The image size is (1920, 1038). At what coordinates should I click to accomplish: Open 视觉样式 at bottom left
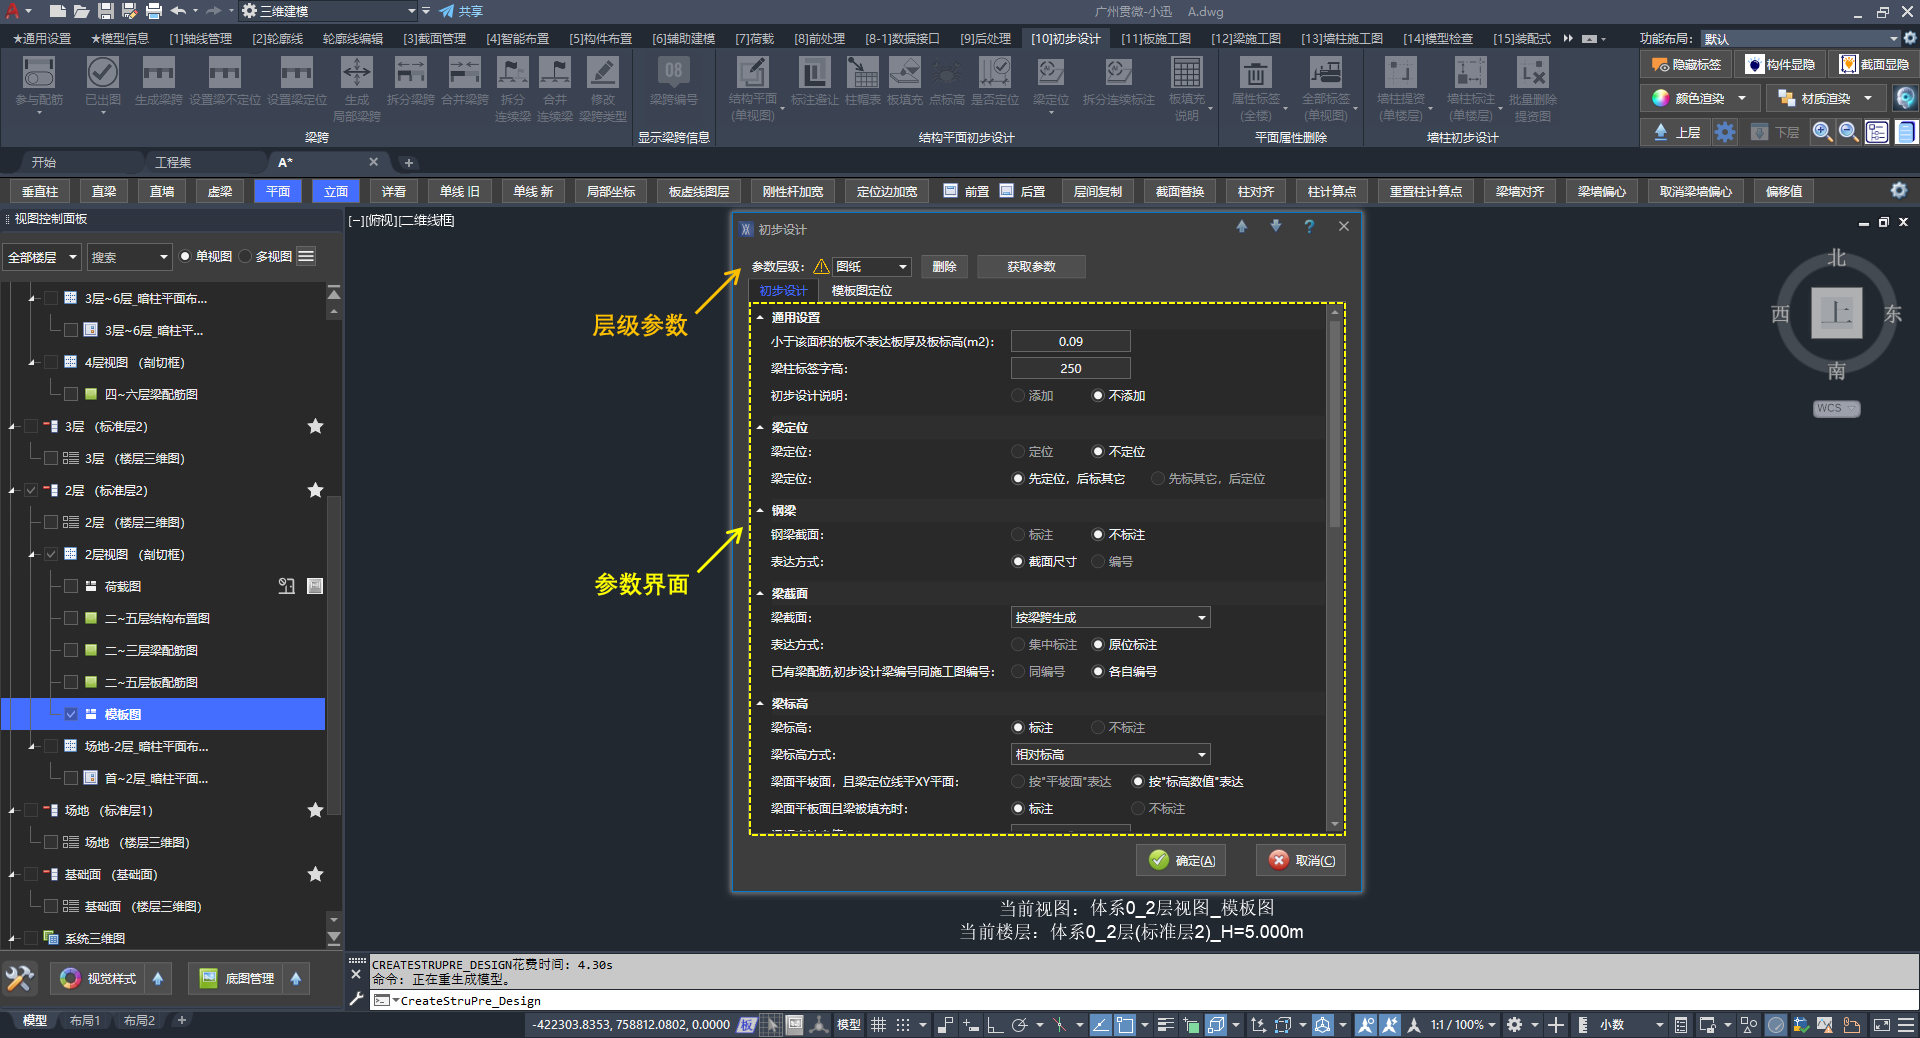pyautogui.click(x=98, y=978)
